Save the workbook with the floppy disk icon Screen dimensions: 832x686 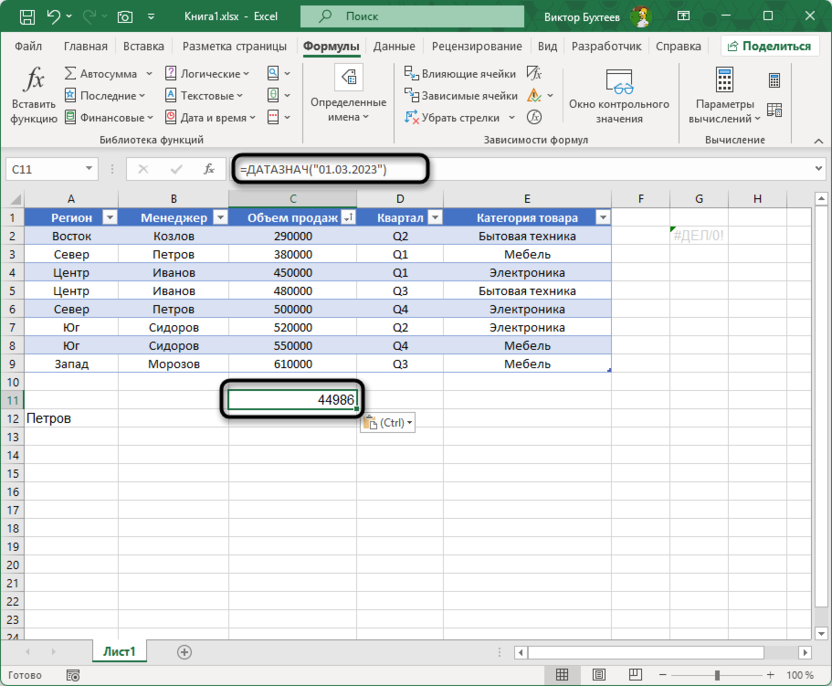point(27,17)
